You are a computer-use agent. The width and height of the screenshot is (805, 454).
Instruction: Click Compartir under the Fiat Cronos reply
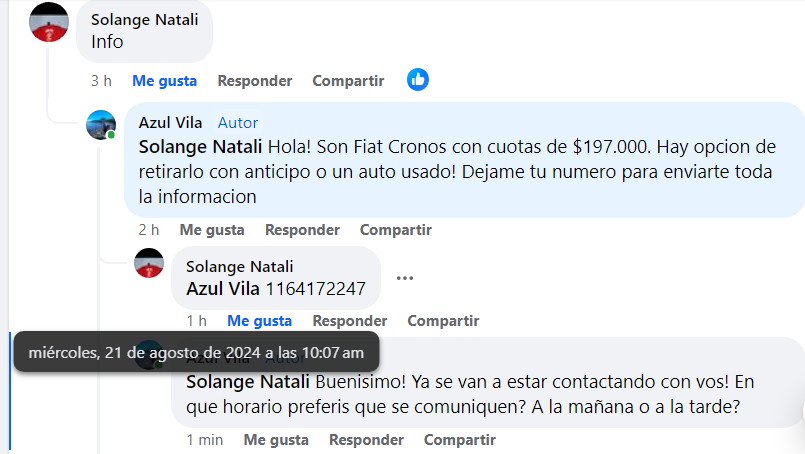pos(395,230)
